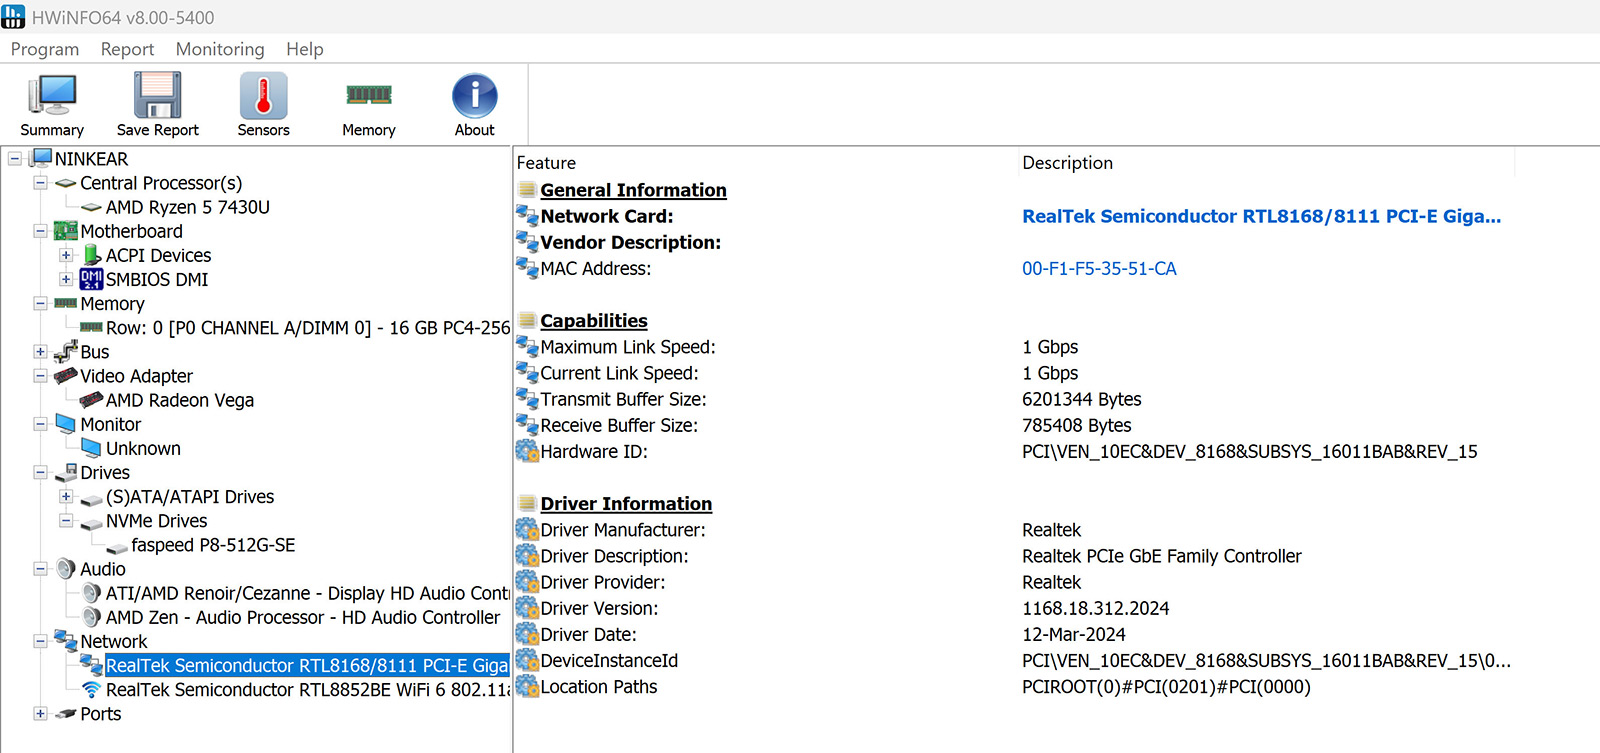This screenshot has width=1600, height=753.
Task: Click the Transmit Buffer Size value 6201344 Bytes
Action: click(1081, 399)
